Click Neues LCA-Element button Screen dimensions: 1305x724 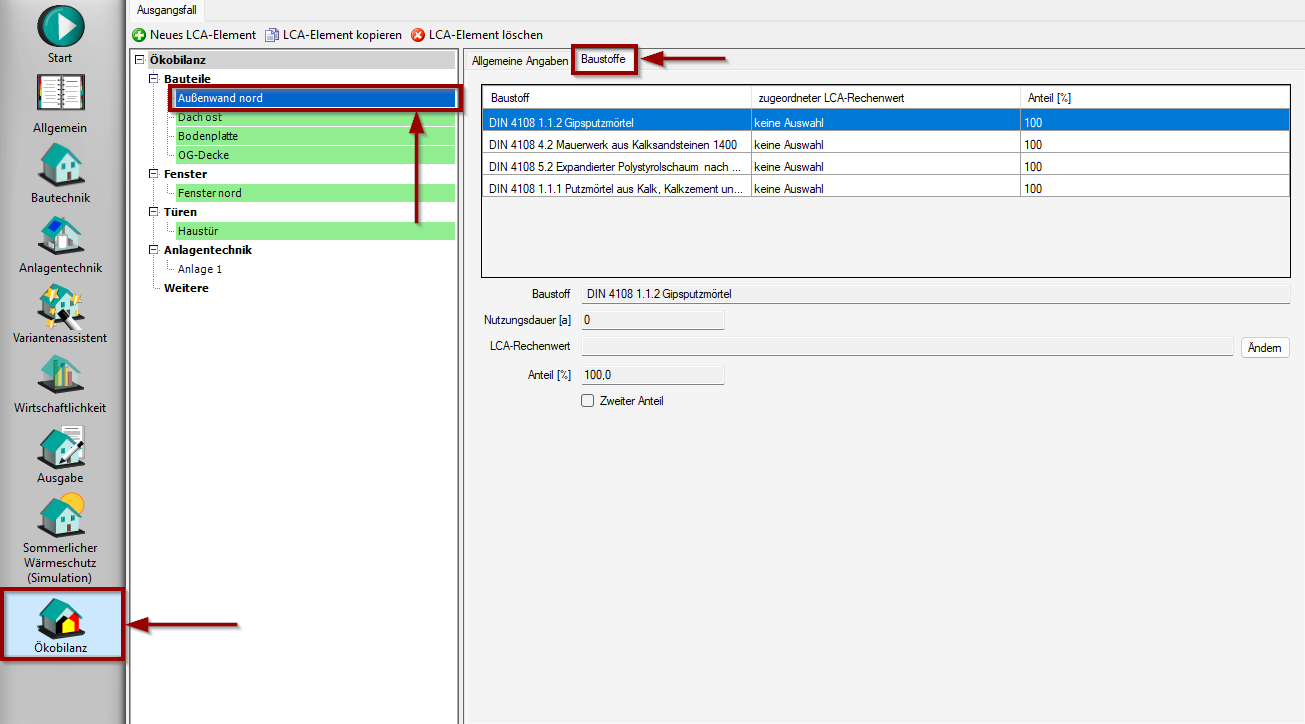[194, 35]
